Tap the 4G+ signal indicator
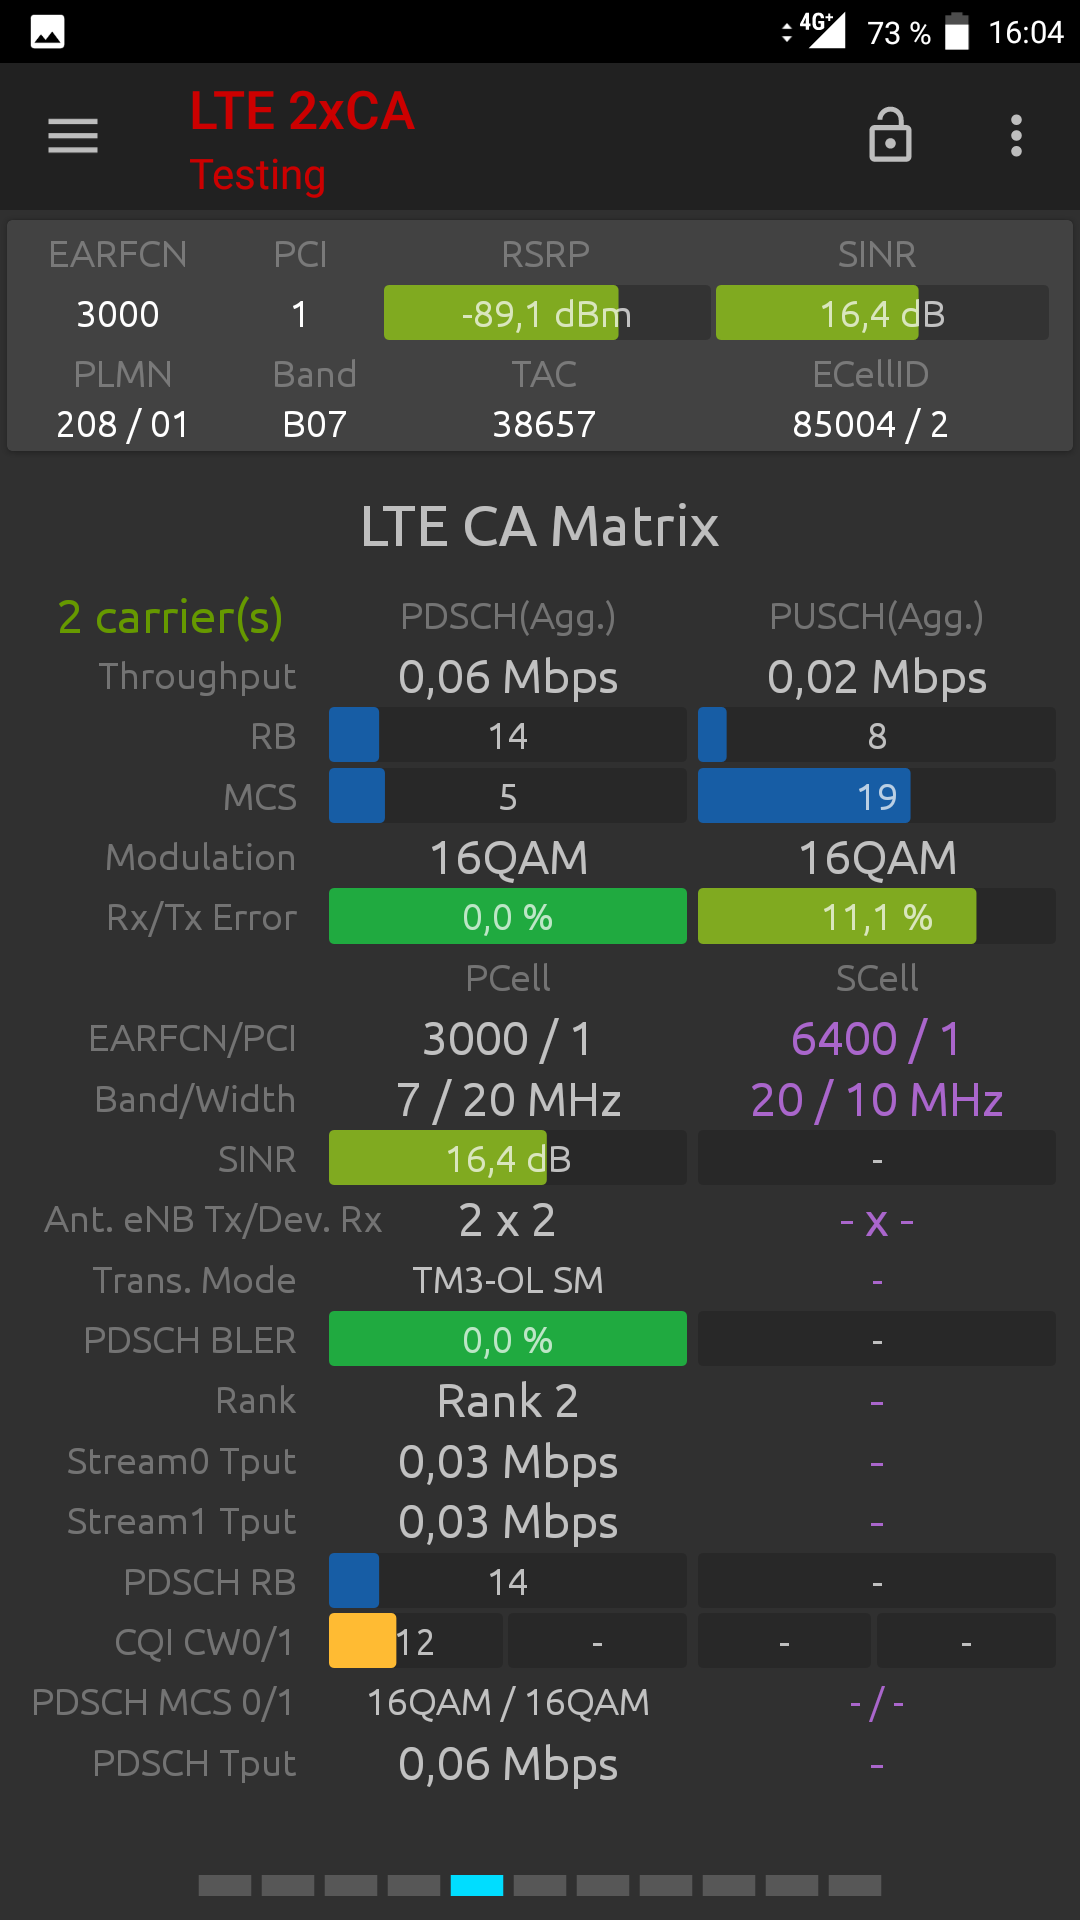 pos(821,30)
